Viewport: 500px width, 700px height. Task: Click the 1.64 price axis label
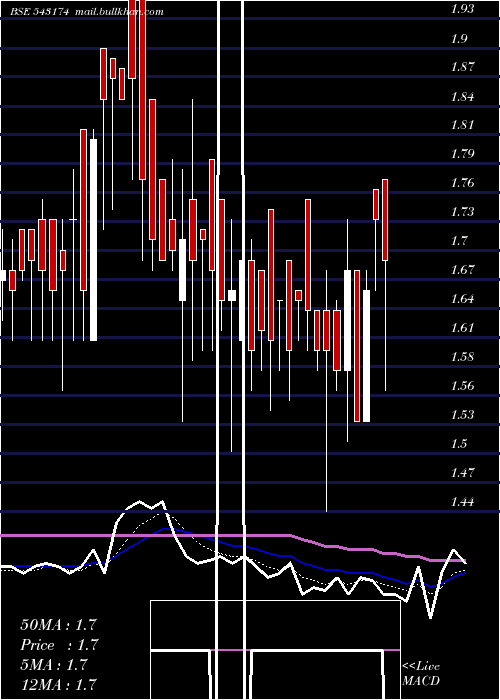click(x=463, y=299)
